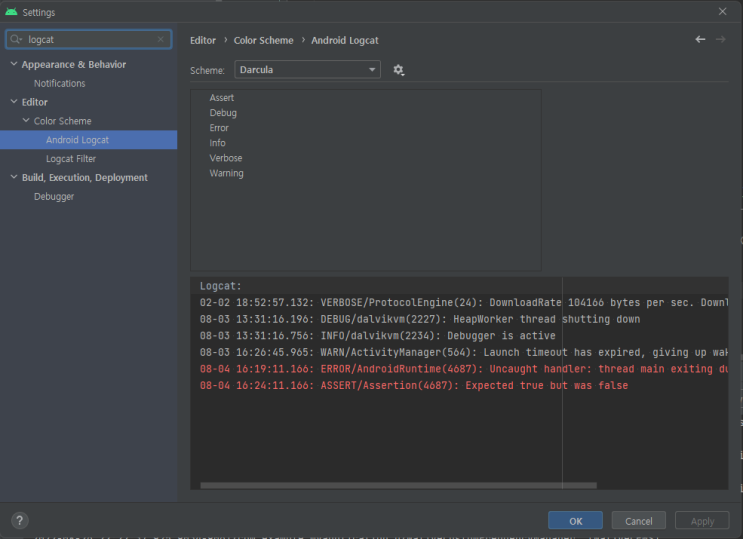Viewport: 743px width, 539px height.
Task: Click Android Logcat in the breadcrumb
Action: (x=344, y=40)
